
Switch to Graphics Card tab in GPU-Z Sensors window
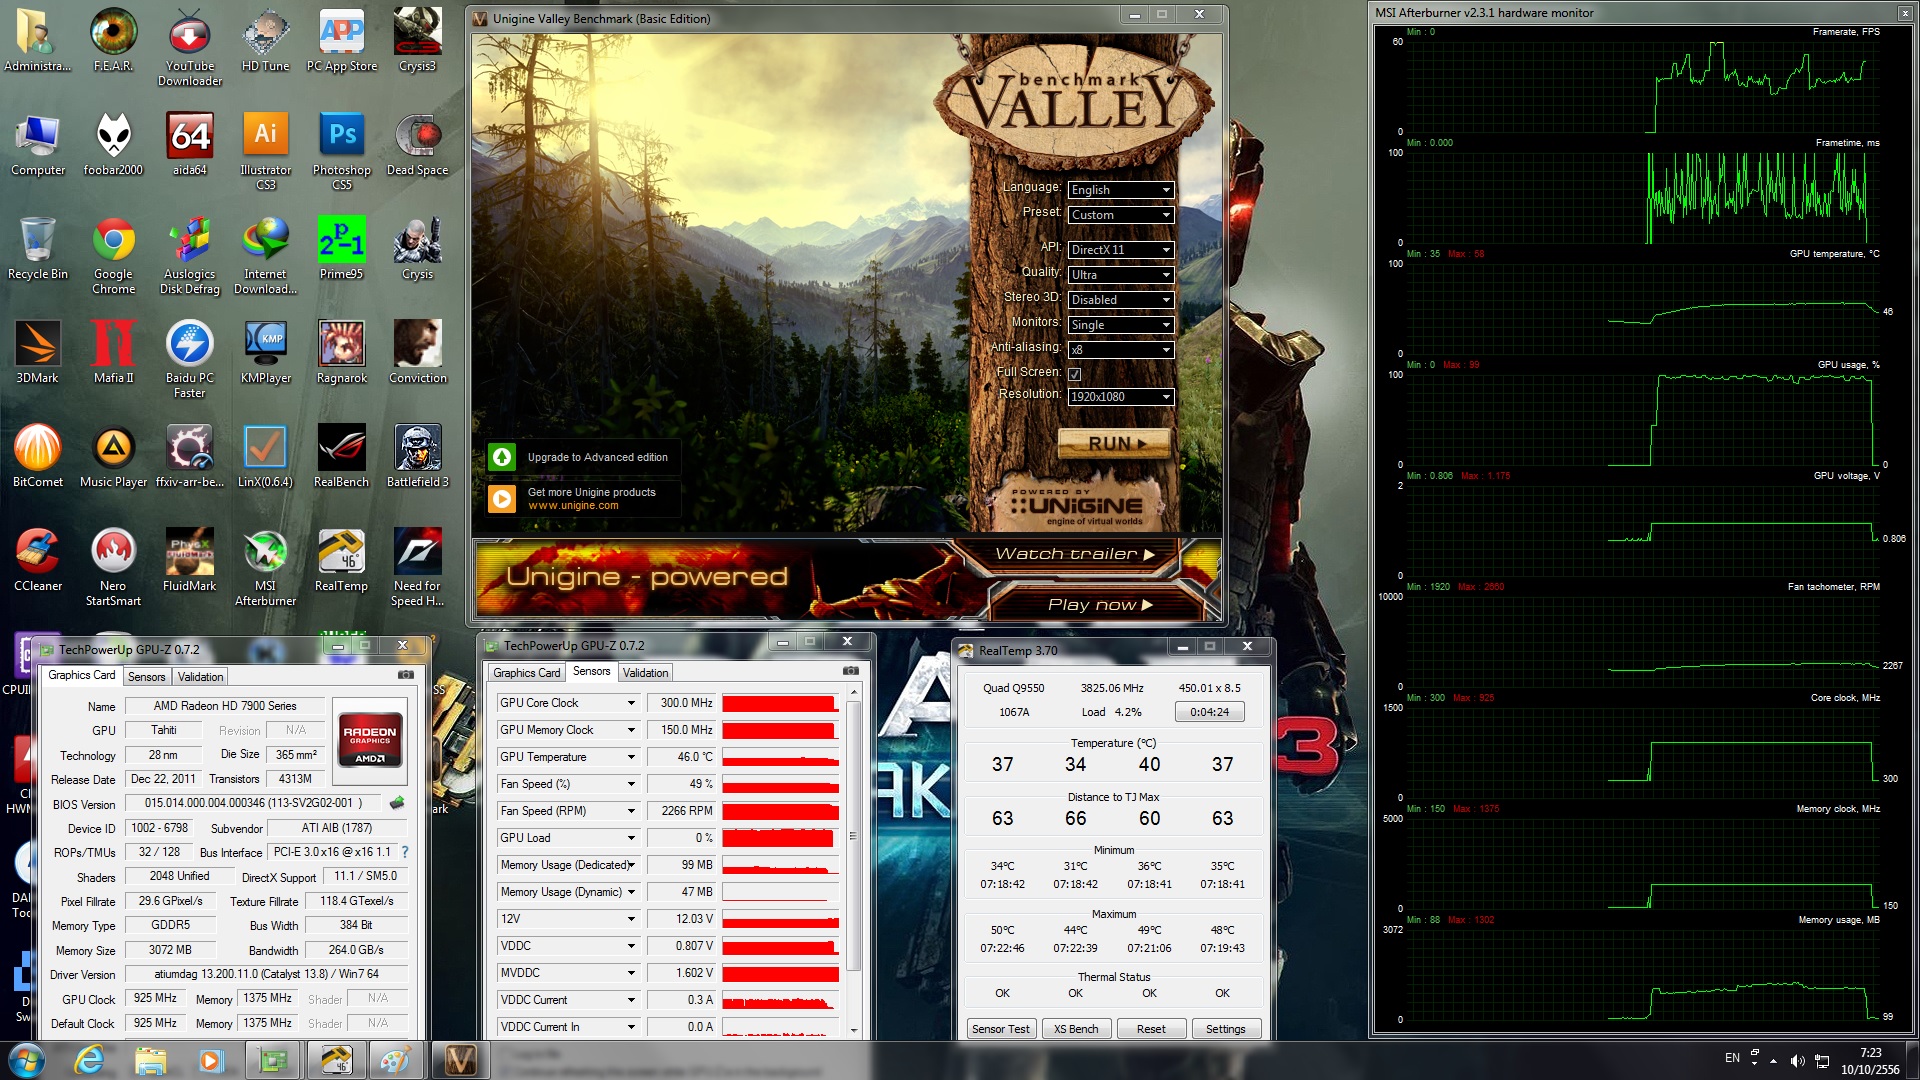527,673
